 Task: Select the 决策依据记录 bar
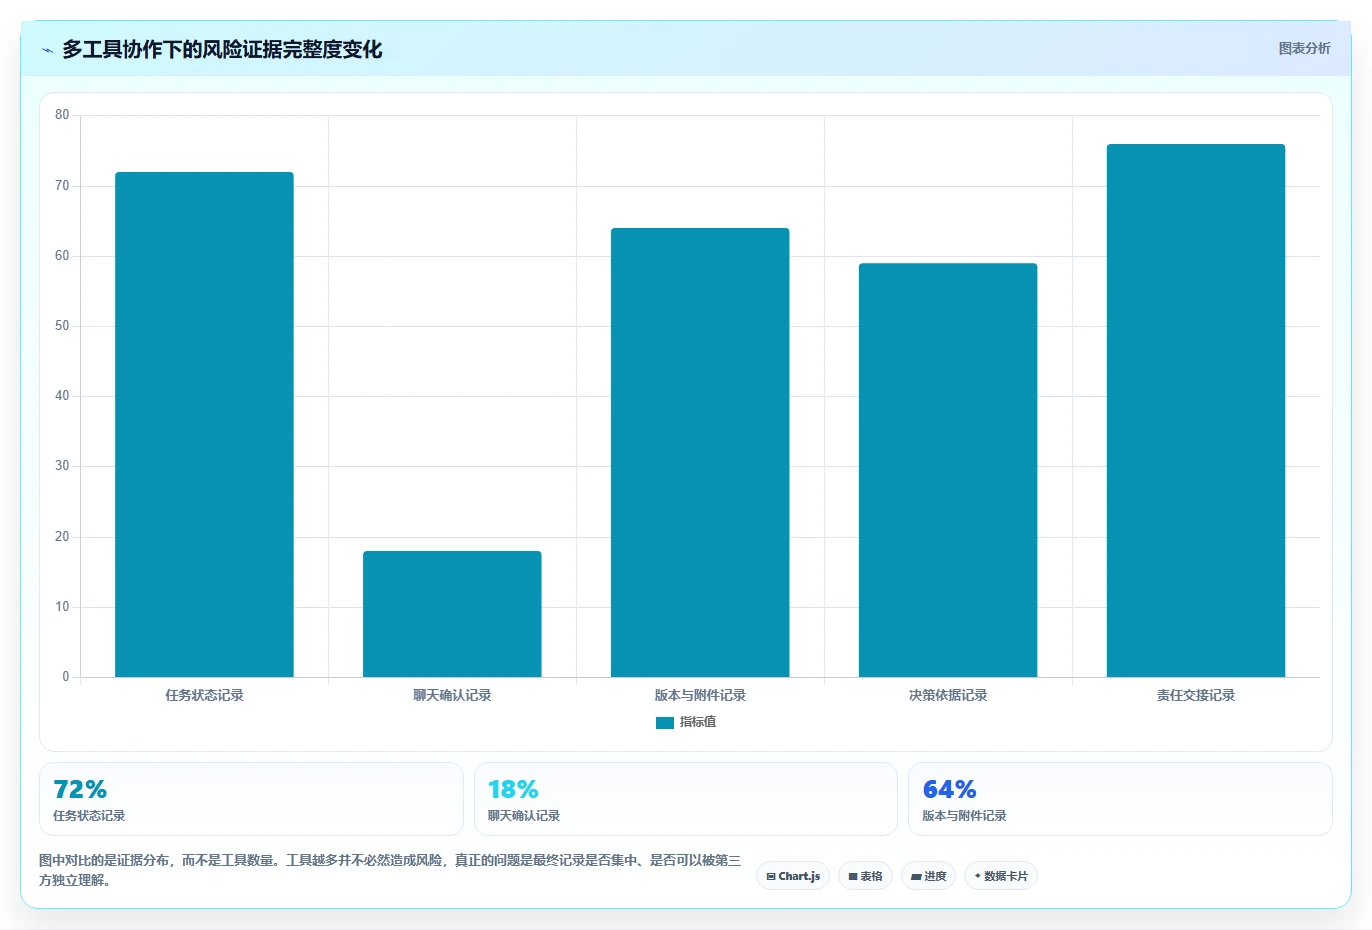948,470
